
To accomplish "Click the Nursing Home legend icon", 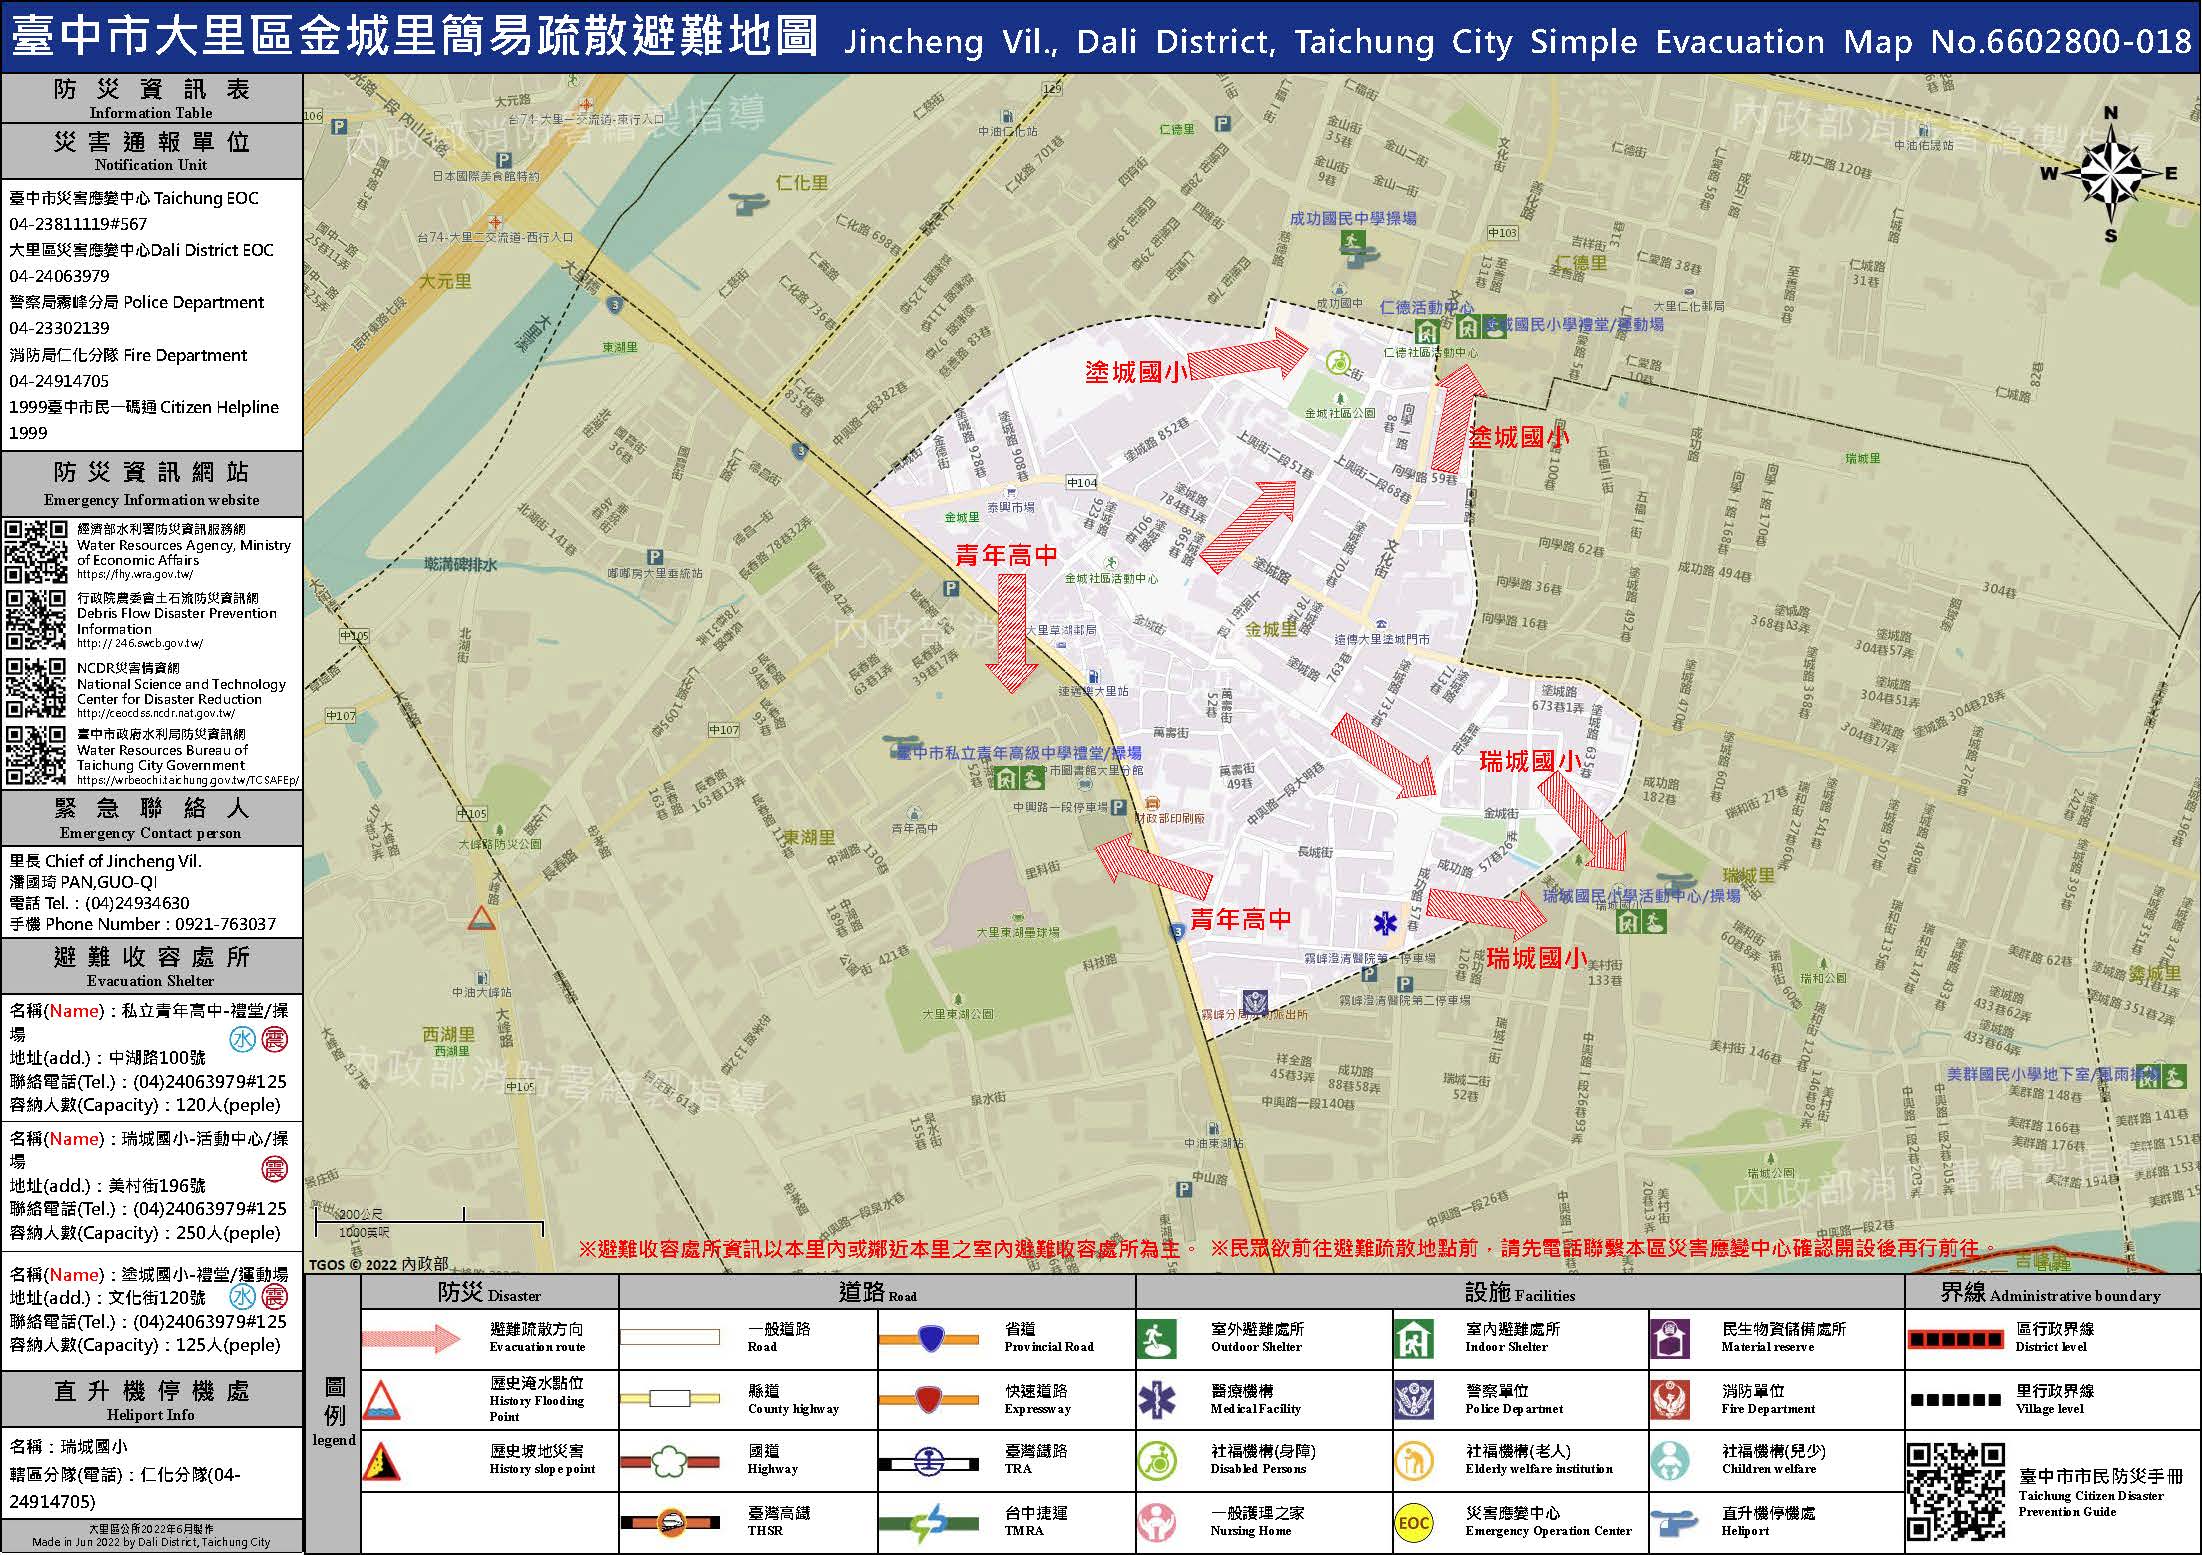I will (1157, 1522).
